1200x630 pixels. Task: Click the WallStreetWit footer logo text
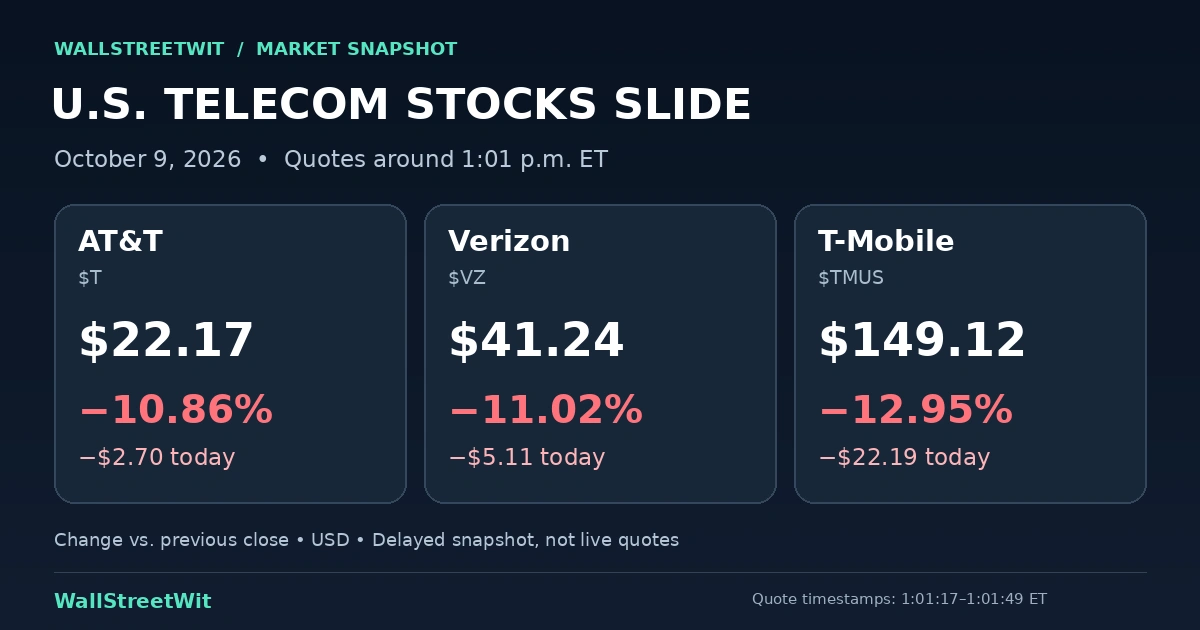pyautogui.click(x=133, y=601)
